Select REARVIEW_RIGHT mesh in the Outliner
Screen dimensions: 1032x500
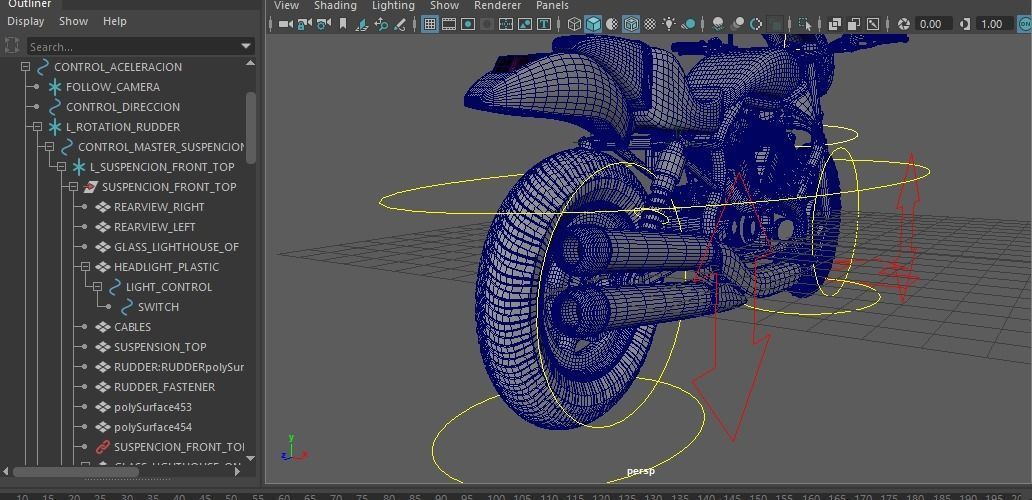tap(159, 207)
